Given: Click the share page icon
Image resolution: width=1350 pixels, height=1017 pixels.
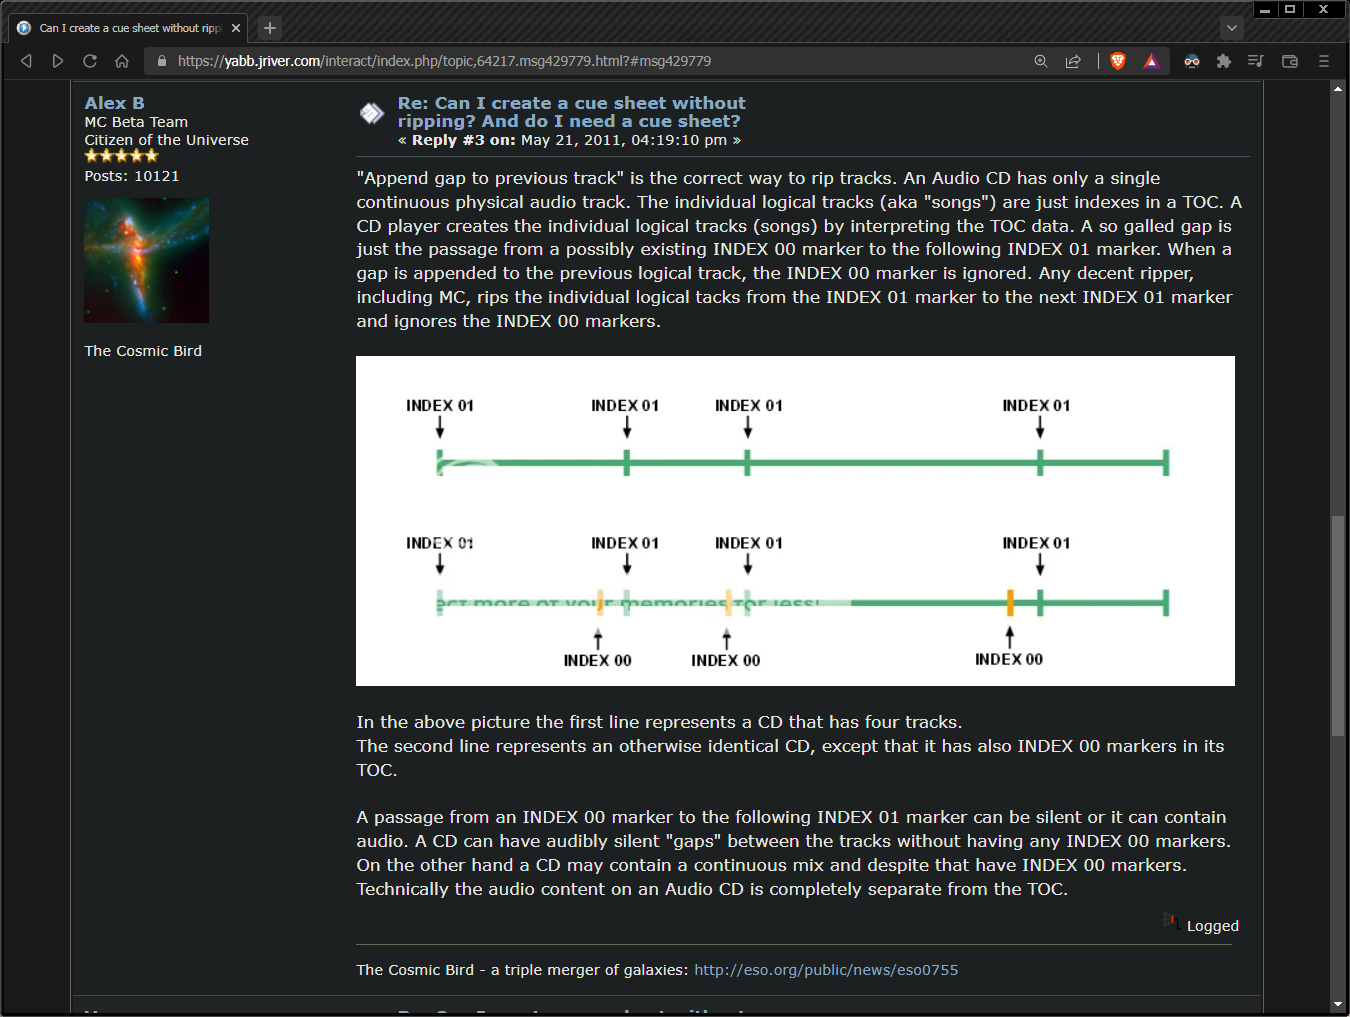Looking at the screenshot, I should 1073,61.
